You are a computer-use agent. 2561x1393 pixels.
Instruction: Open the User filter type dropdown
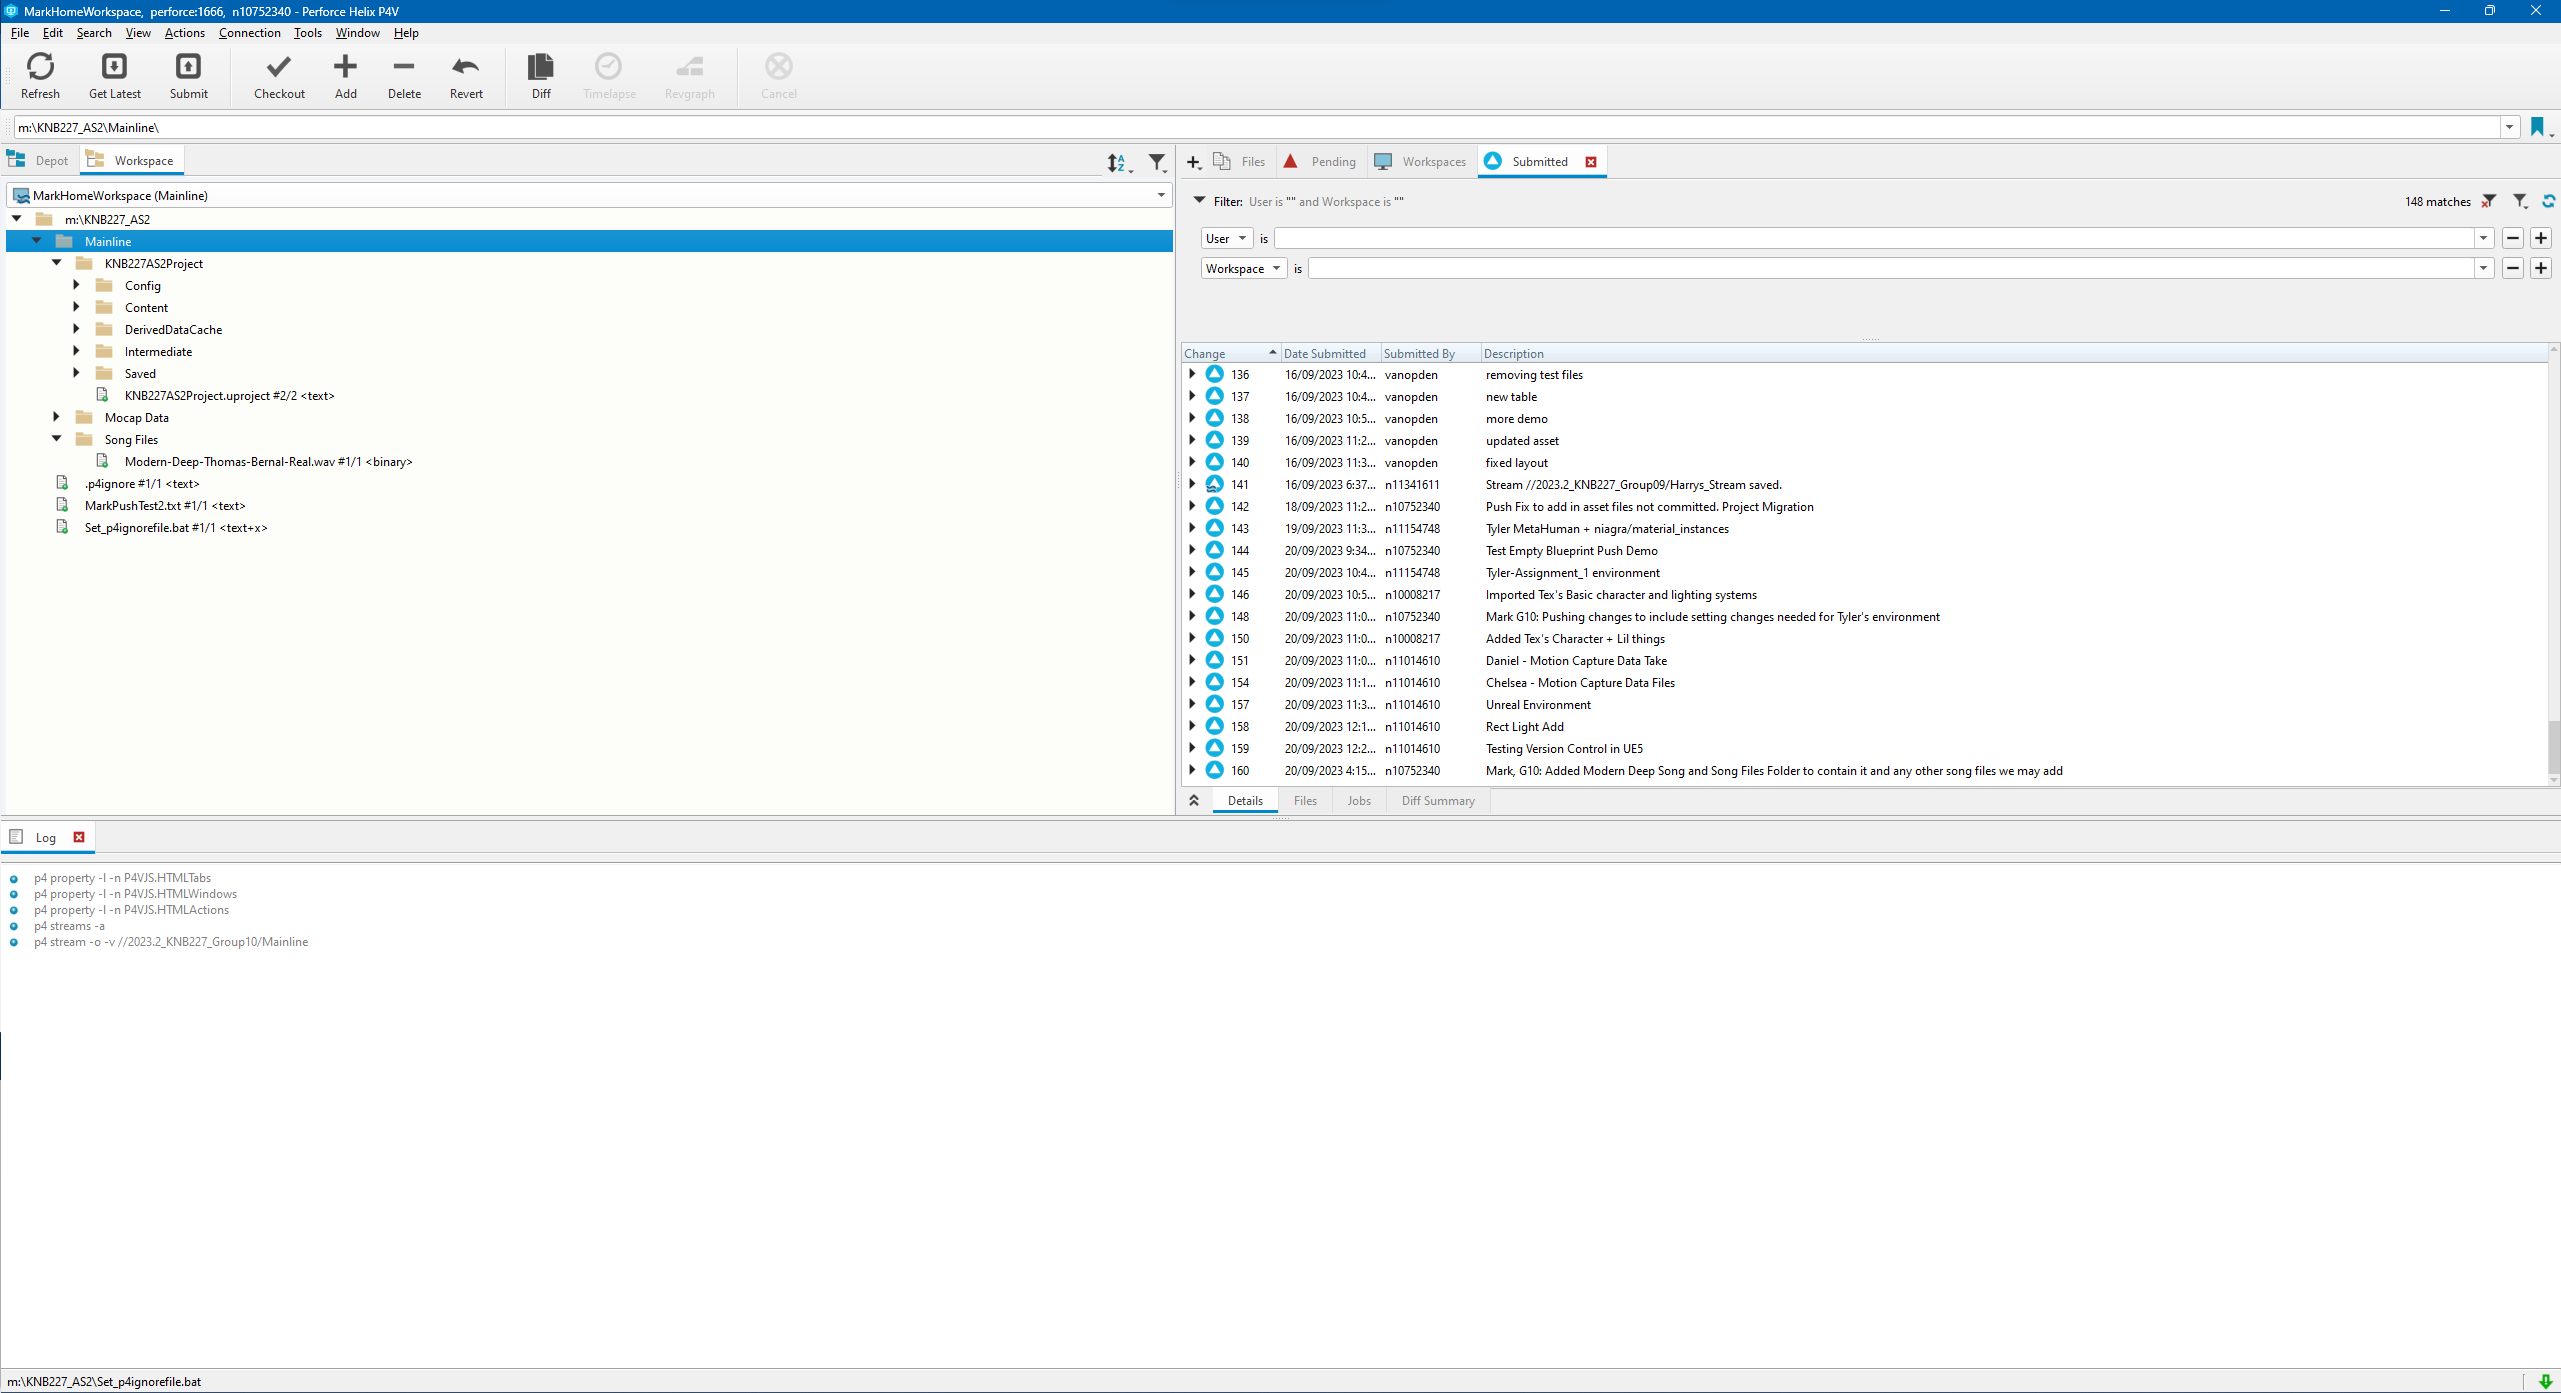[x=1227, y=238]
